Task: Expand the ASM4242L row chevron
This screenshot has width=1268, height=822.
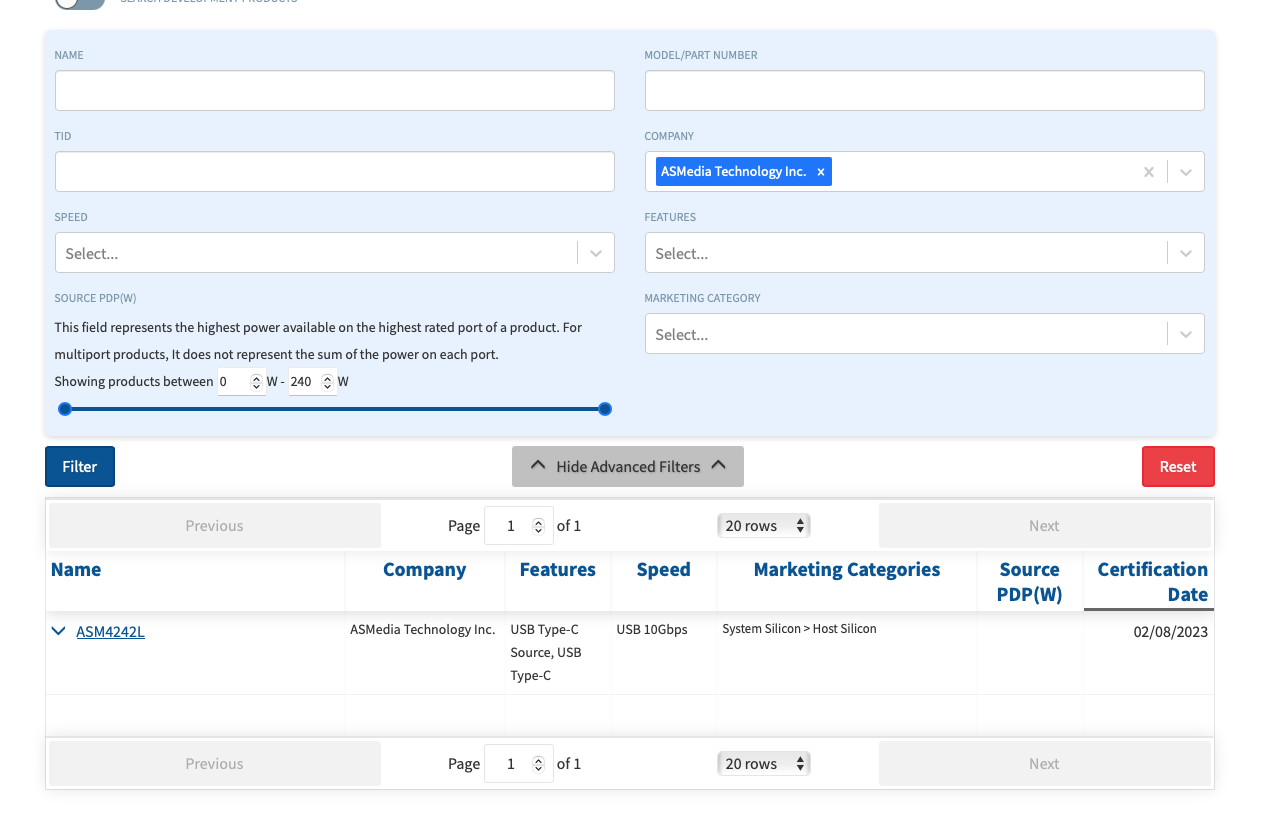Action: click(x=58, y=631)
